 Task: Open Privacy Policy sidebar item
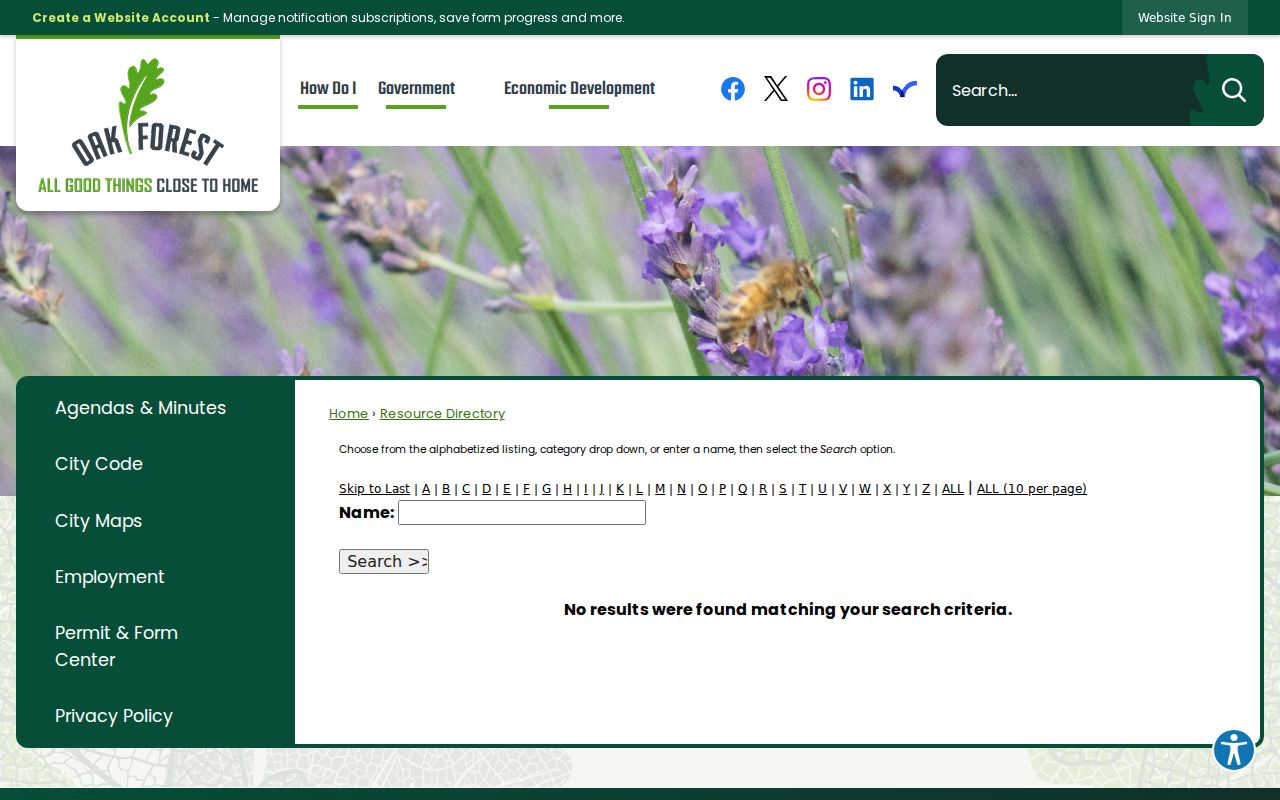pos(114,716)
